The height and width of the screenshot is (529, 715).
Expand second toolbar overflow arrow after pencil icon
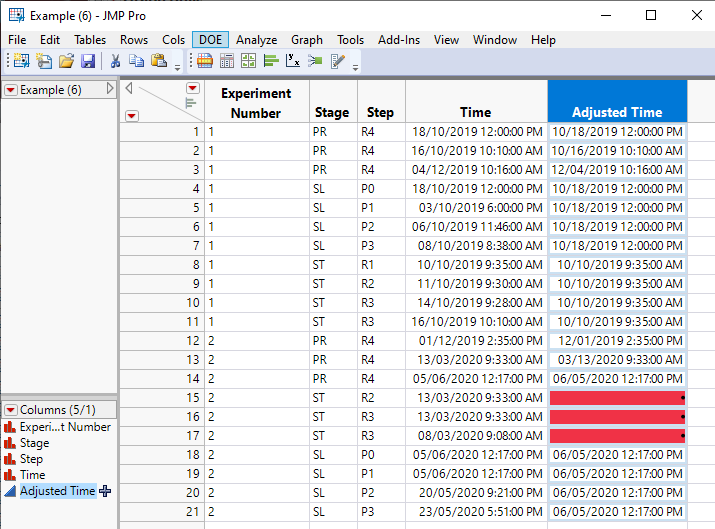355,68
